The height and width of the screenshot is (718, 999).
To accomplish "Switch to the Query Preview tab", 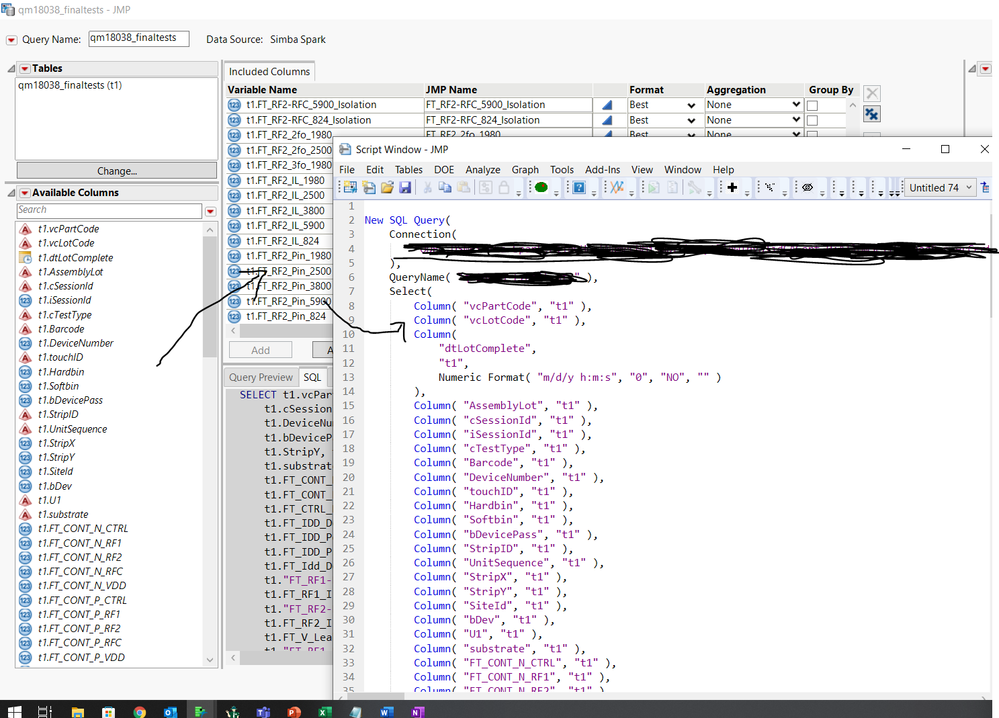I will pyautogui.click(x=260, y=377).
